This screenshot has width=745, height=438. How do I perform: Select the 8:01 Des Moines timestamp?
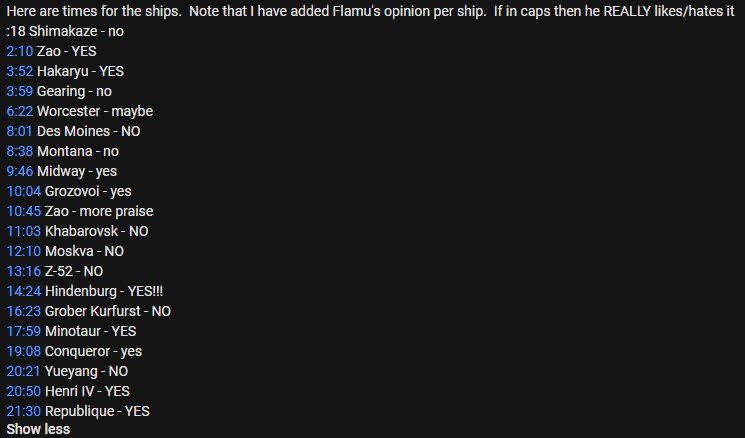19,131
